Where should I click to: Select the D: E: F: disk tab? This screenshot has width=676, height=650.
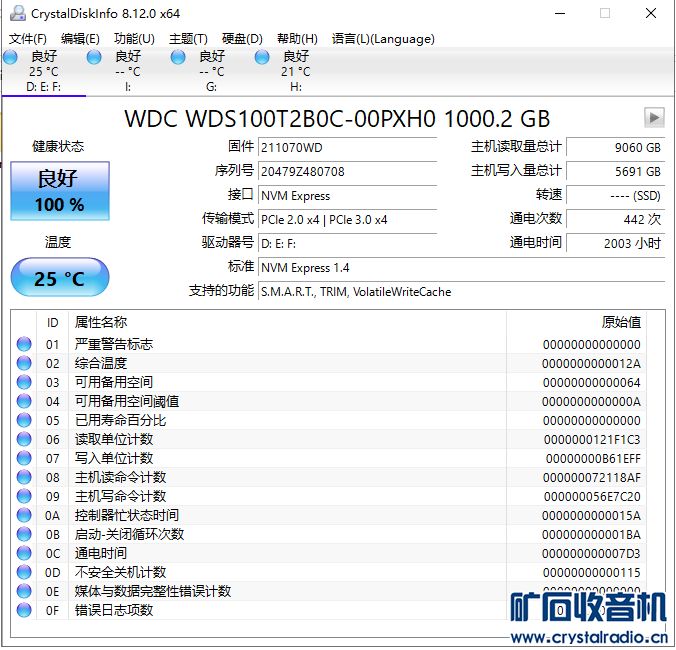pos(43,72)
